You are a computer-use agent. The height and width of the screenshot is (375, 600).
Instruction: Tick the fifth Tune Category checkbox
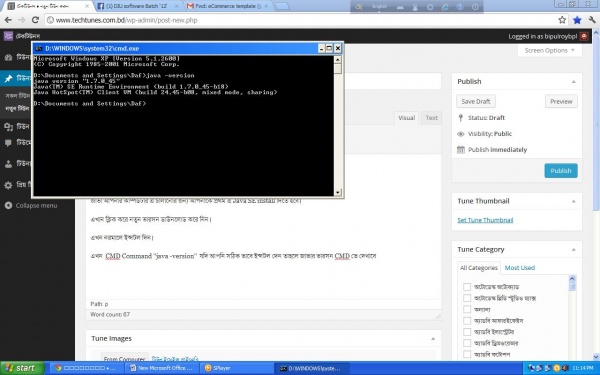[x=467, y=332]
